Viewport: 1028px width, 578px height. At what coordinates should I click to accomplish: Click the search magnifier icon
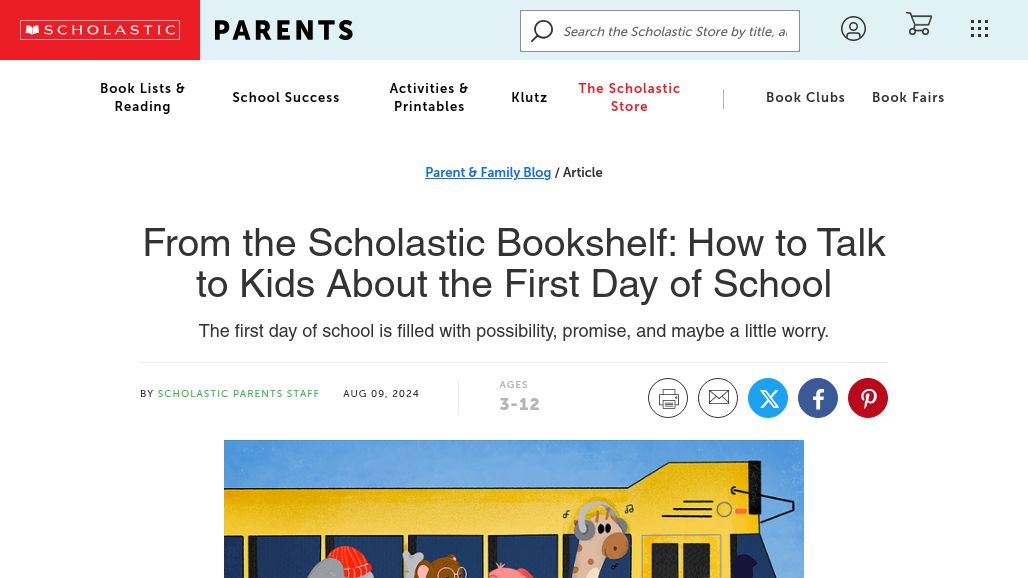tap(542, 31)
